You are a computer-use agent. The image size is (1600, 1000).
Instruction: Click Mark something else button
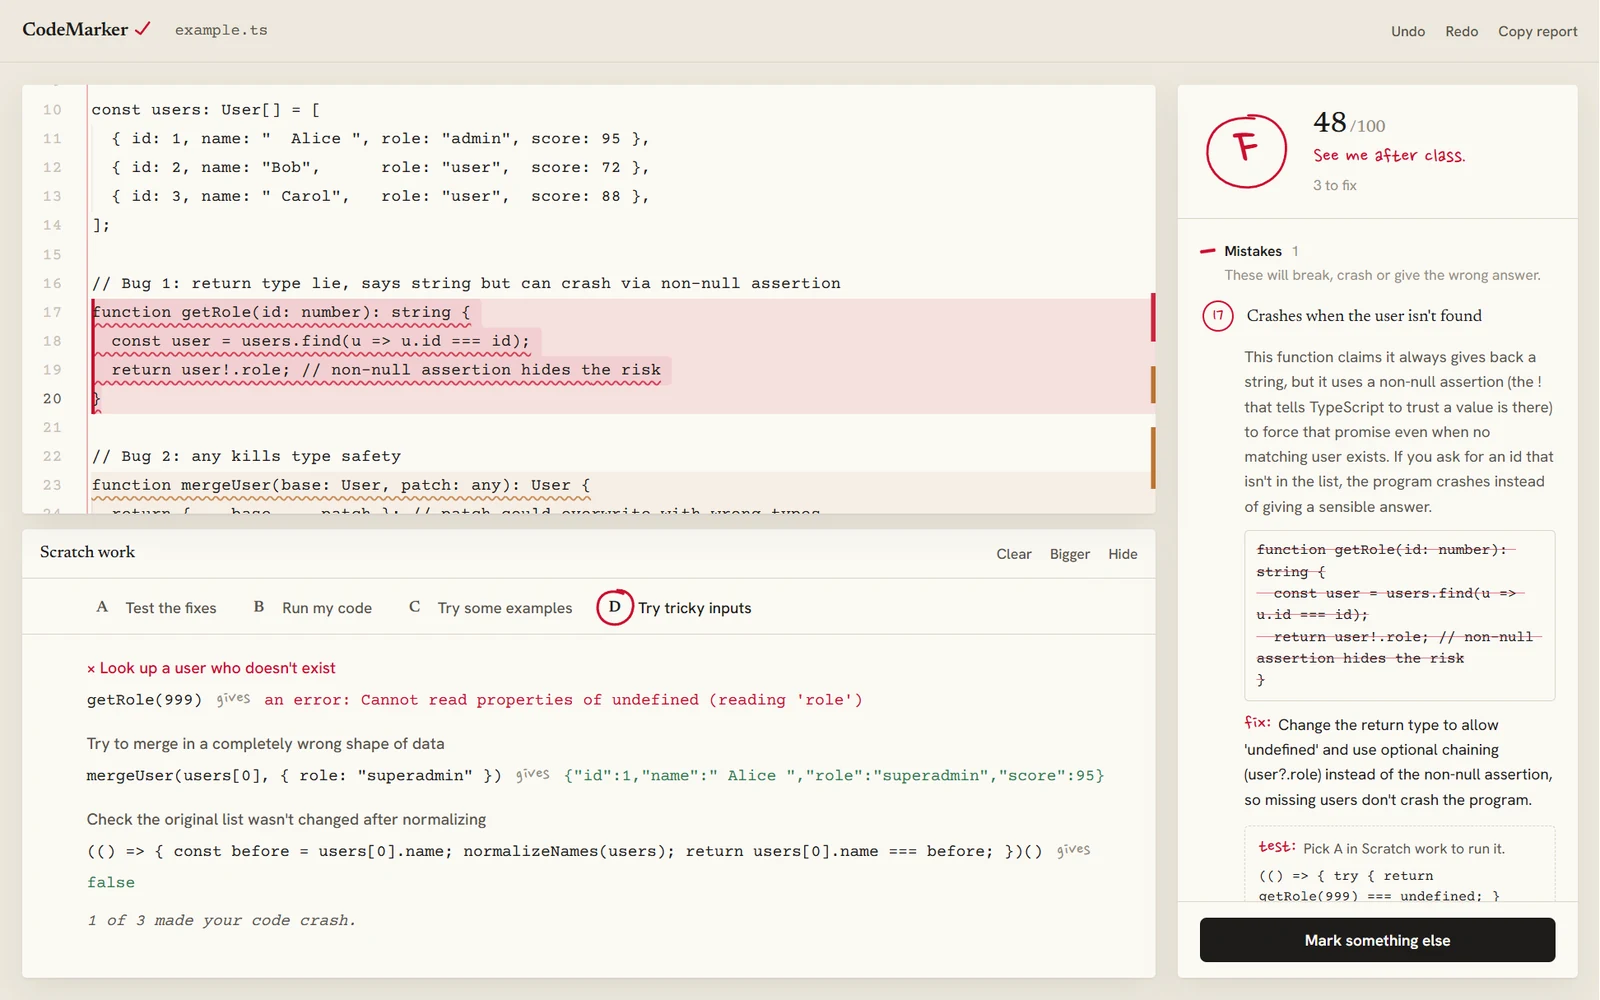point(1377,940)
